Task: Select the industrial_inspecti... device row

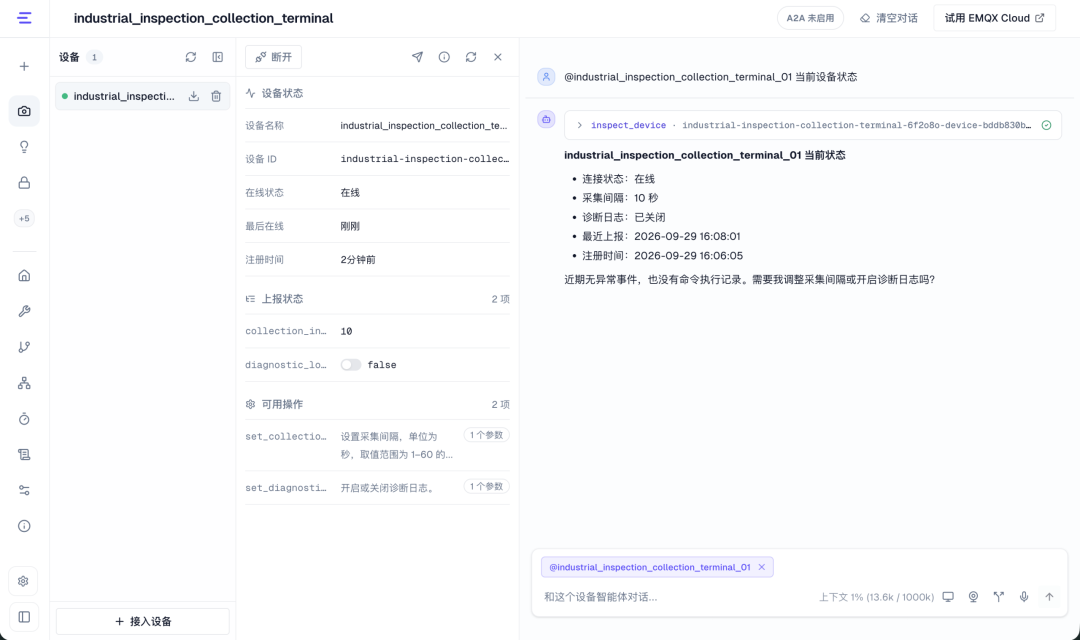Action: 143,96
